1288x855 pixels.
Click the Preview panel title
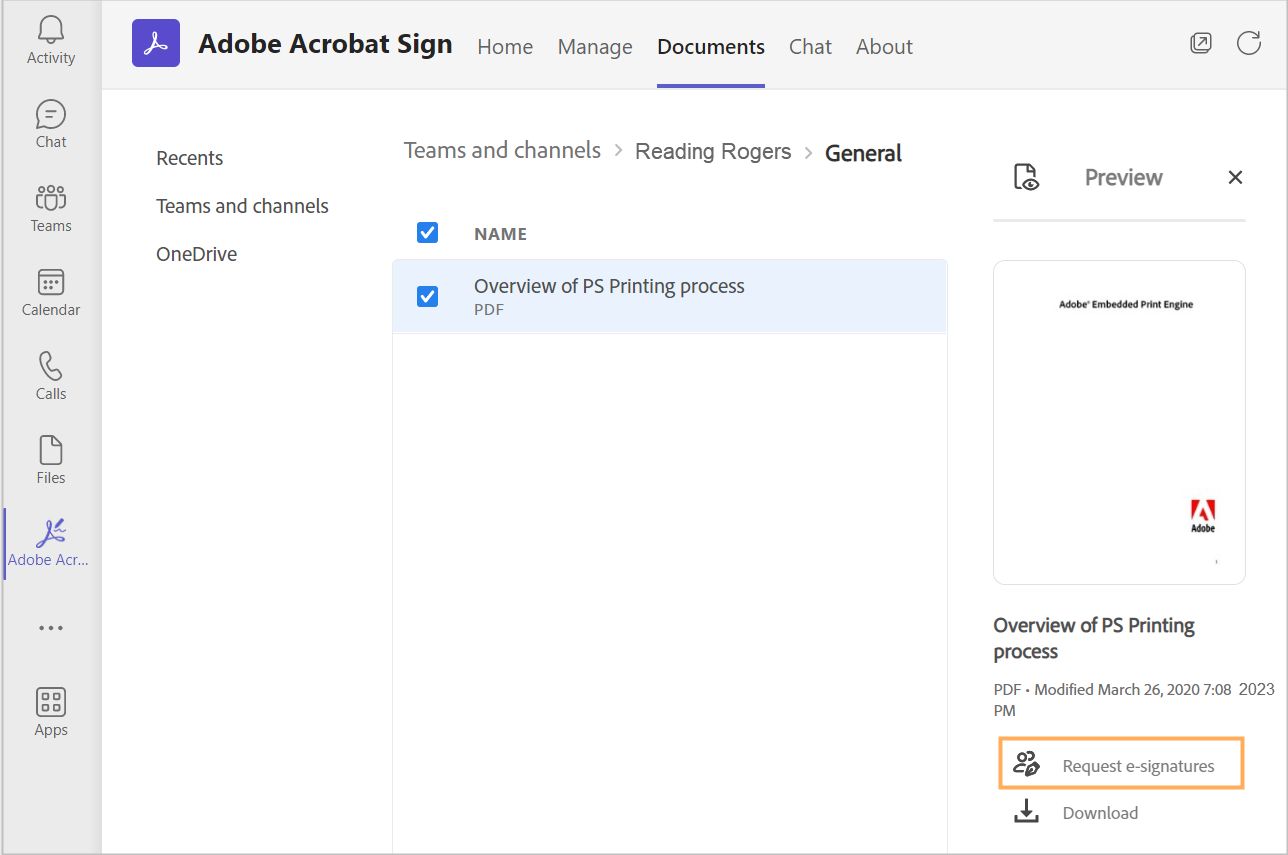(x=1123, y=178)
